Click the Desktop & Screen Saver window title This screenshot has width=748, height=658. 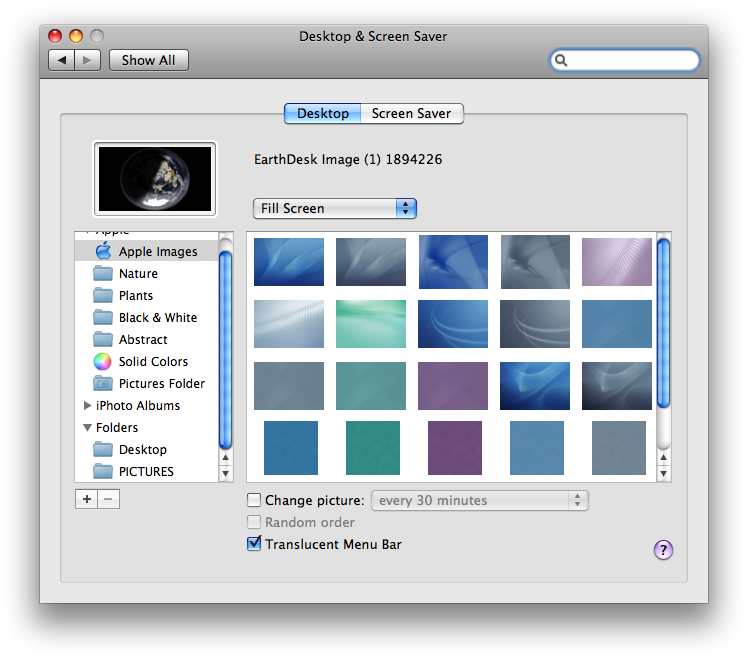pos(373,36)
